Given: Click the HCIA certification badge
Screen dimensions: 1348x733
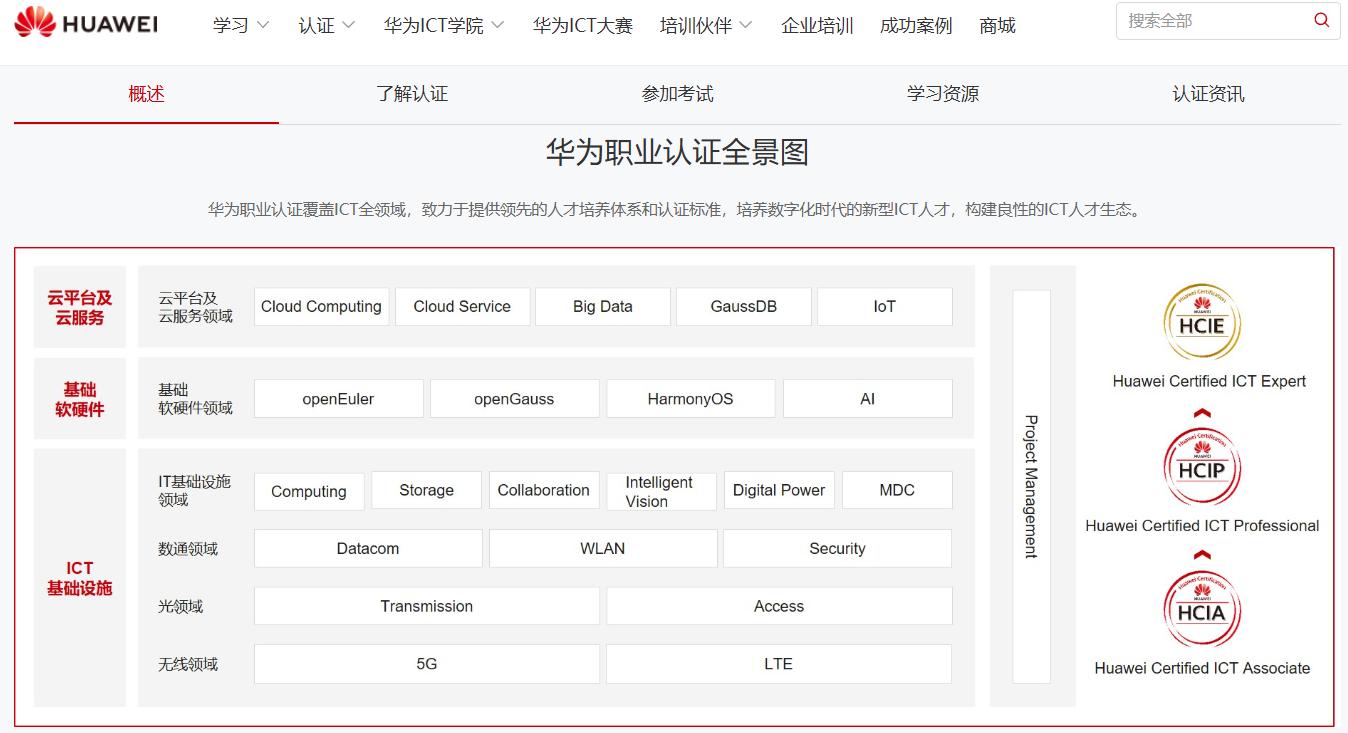Looking at the screenshot, I should (1201, 609).
